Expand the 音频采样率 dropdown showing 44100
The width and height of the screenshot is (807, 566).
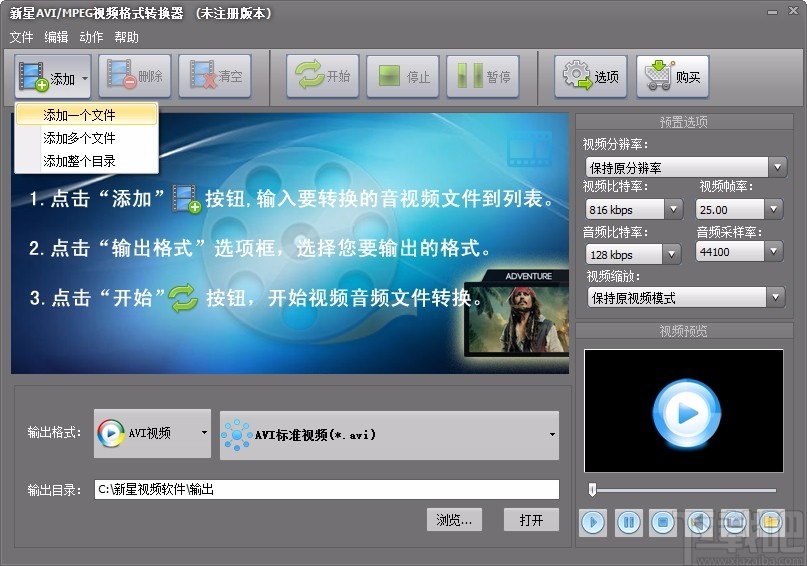point(774,252)
